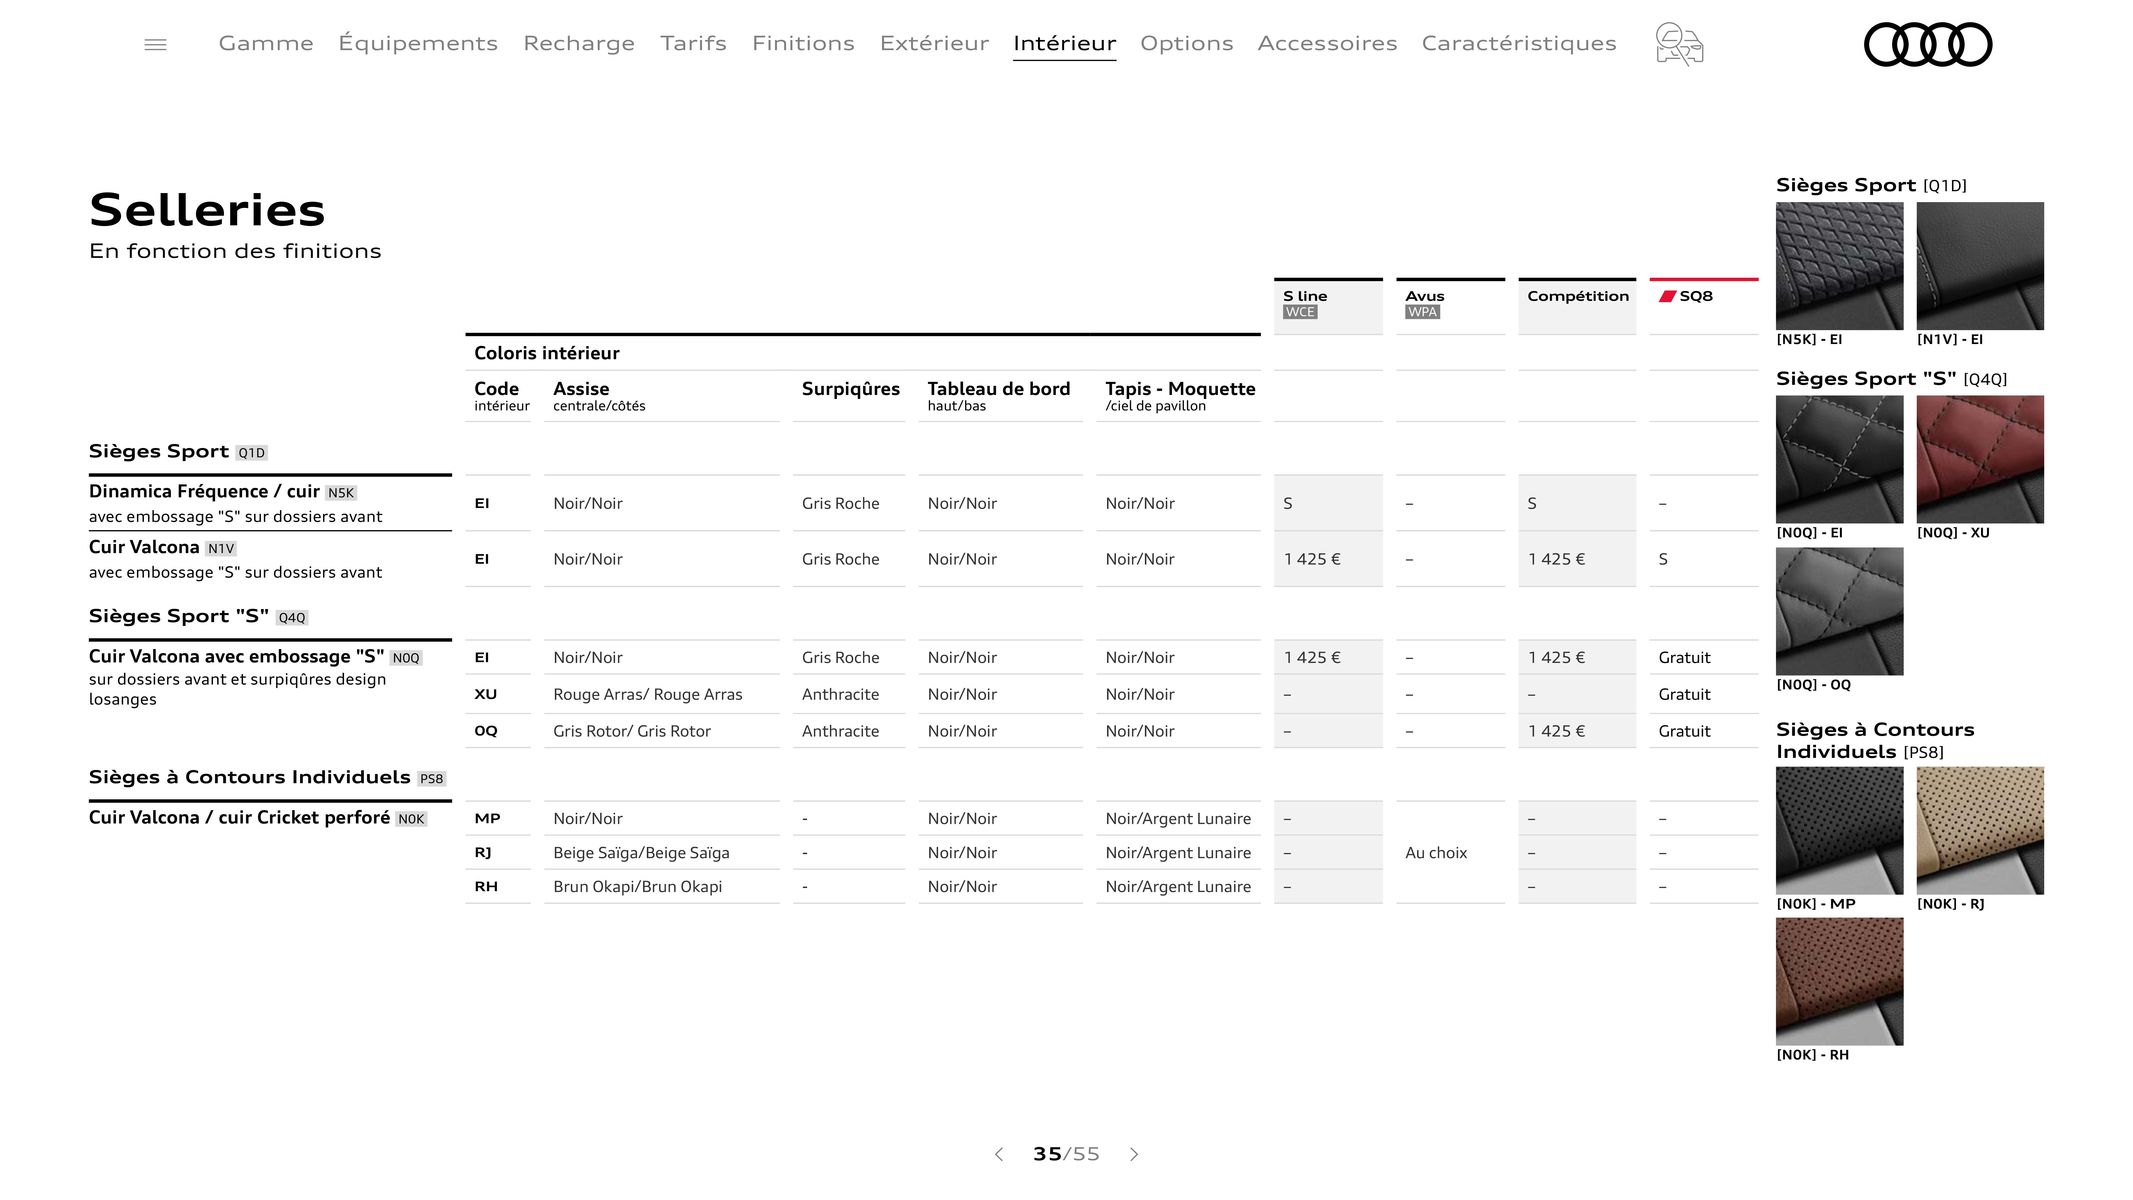Go to next page arrow
The width and height of the screenshot is (2133, 1200).
coord(1134,1154)
